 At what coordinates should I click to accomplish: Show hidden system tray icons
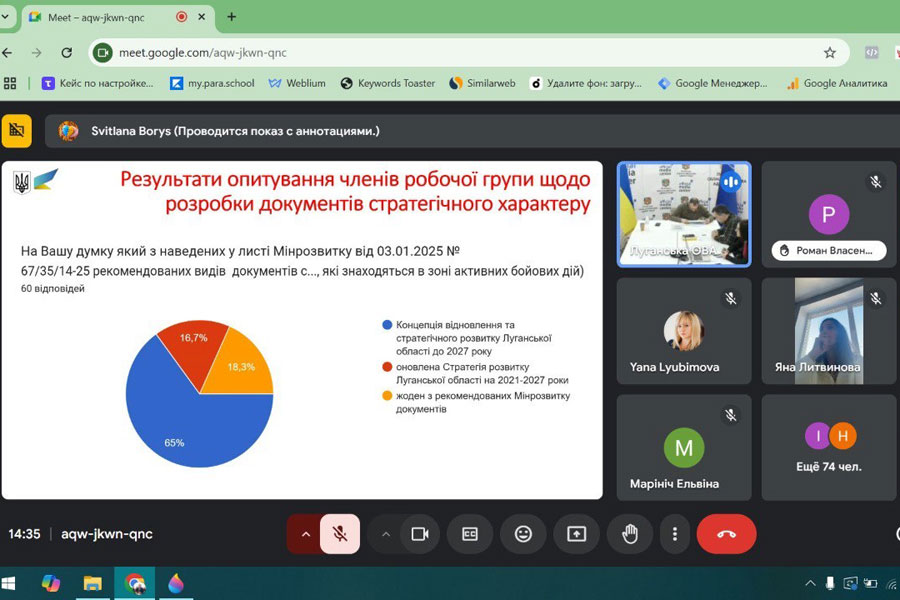point(810,584)
